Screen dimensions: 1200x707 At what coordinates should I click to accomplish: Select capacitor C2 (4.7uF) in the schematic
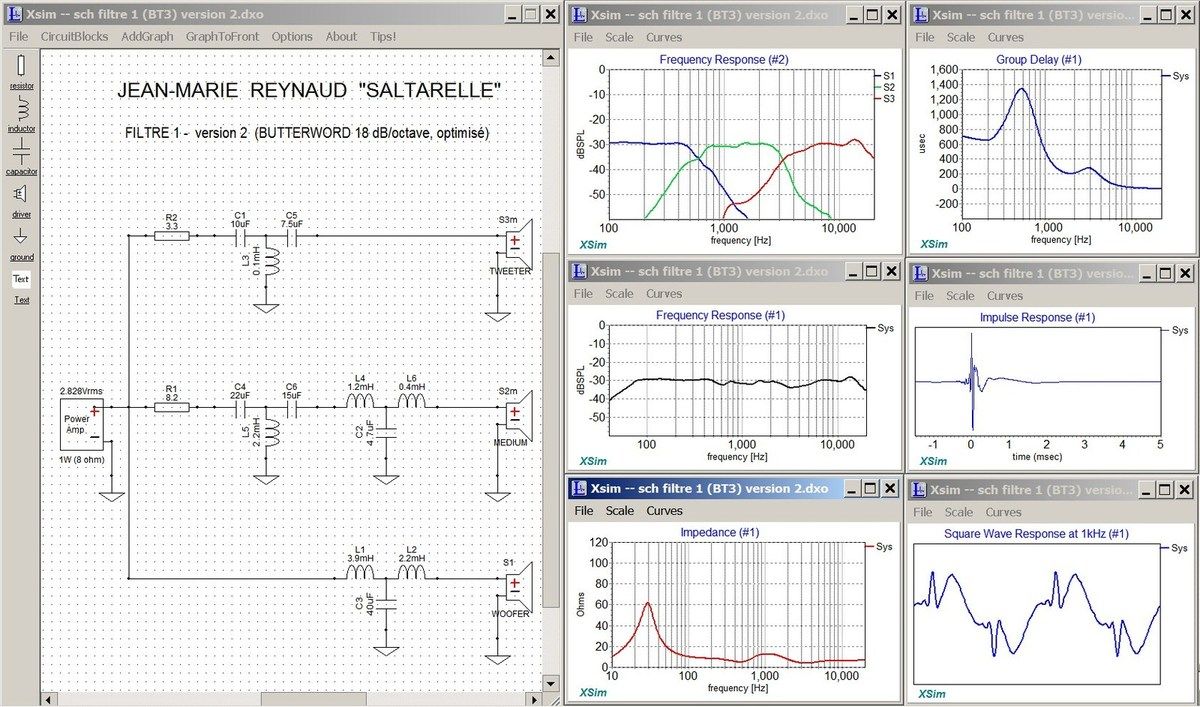[x=386, y=432]
